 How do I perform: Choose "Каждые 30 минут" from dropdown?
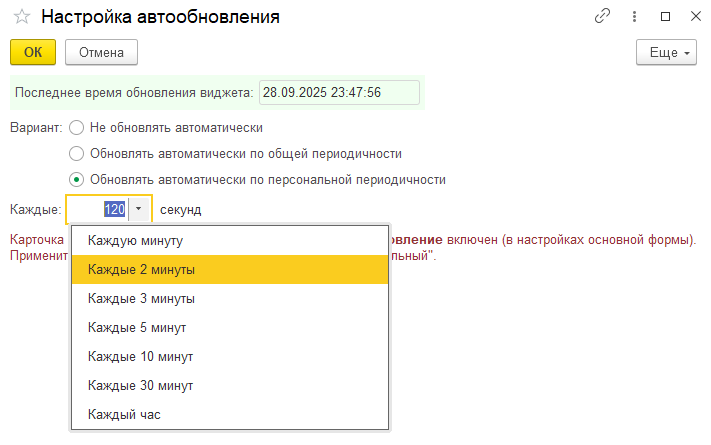[140, 386]
